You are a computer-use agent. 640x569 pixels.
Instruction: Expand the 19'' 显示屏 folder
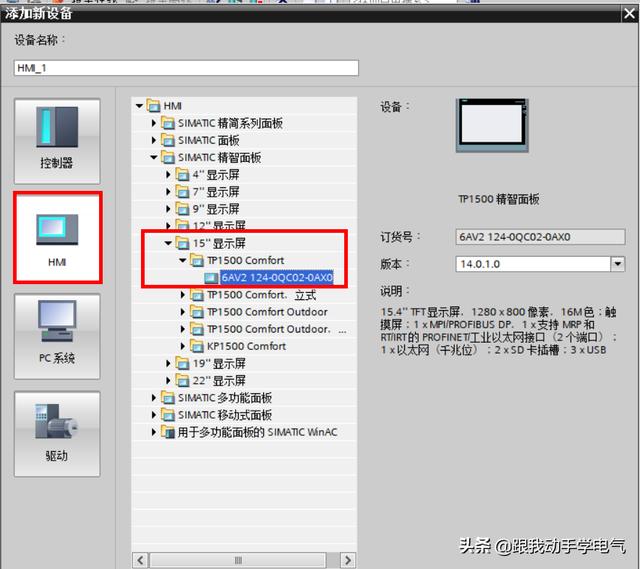click(168, 363)
